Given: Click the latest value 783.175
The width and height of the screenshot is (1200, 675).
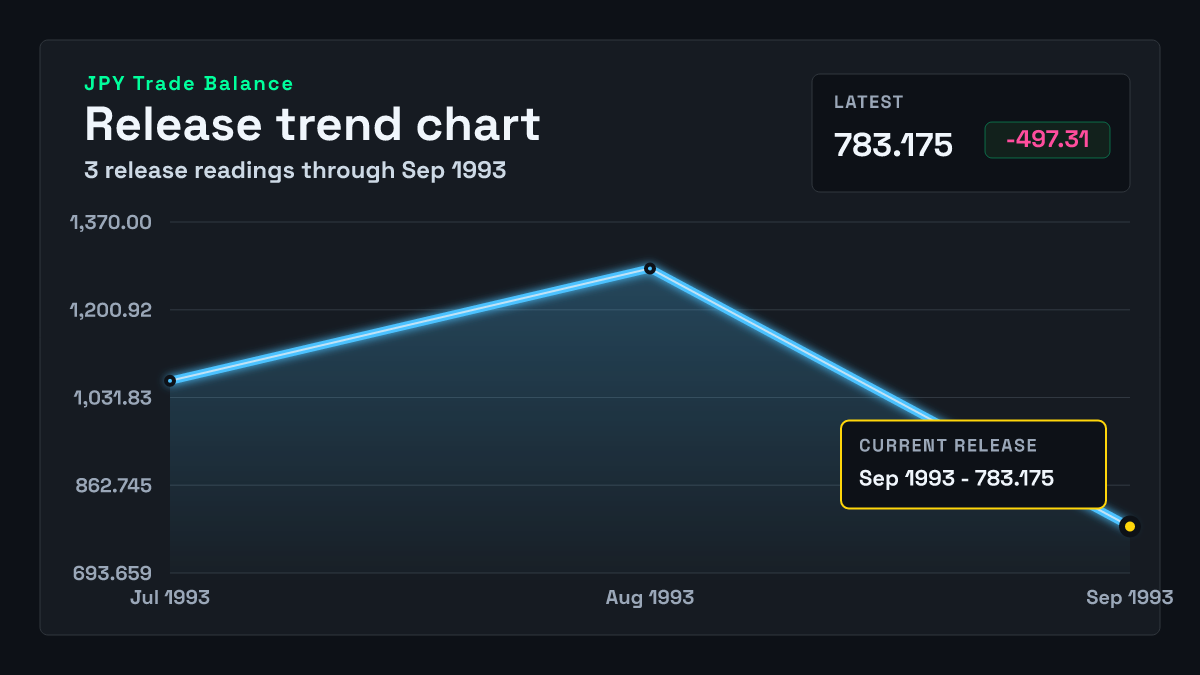Looking at the screenshot, I should pos(893,145).
